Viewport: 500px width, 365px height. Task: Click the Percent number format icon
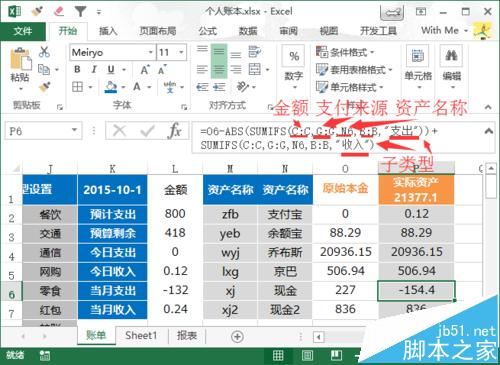[294, 56]
